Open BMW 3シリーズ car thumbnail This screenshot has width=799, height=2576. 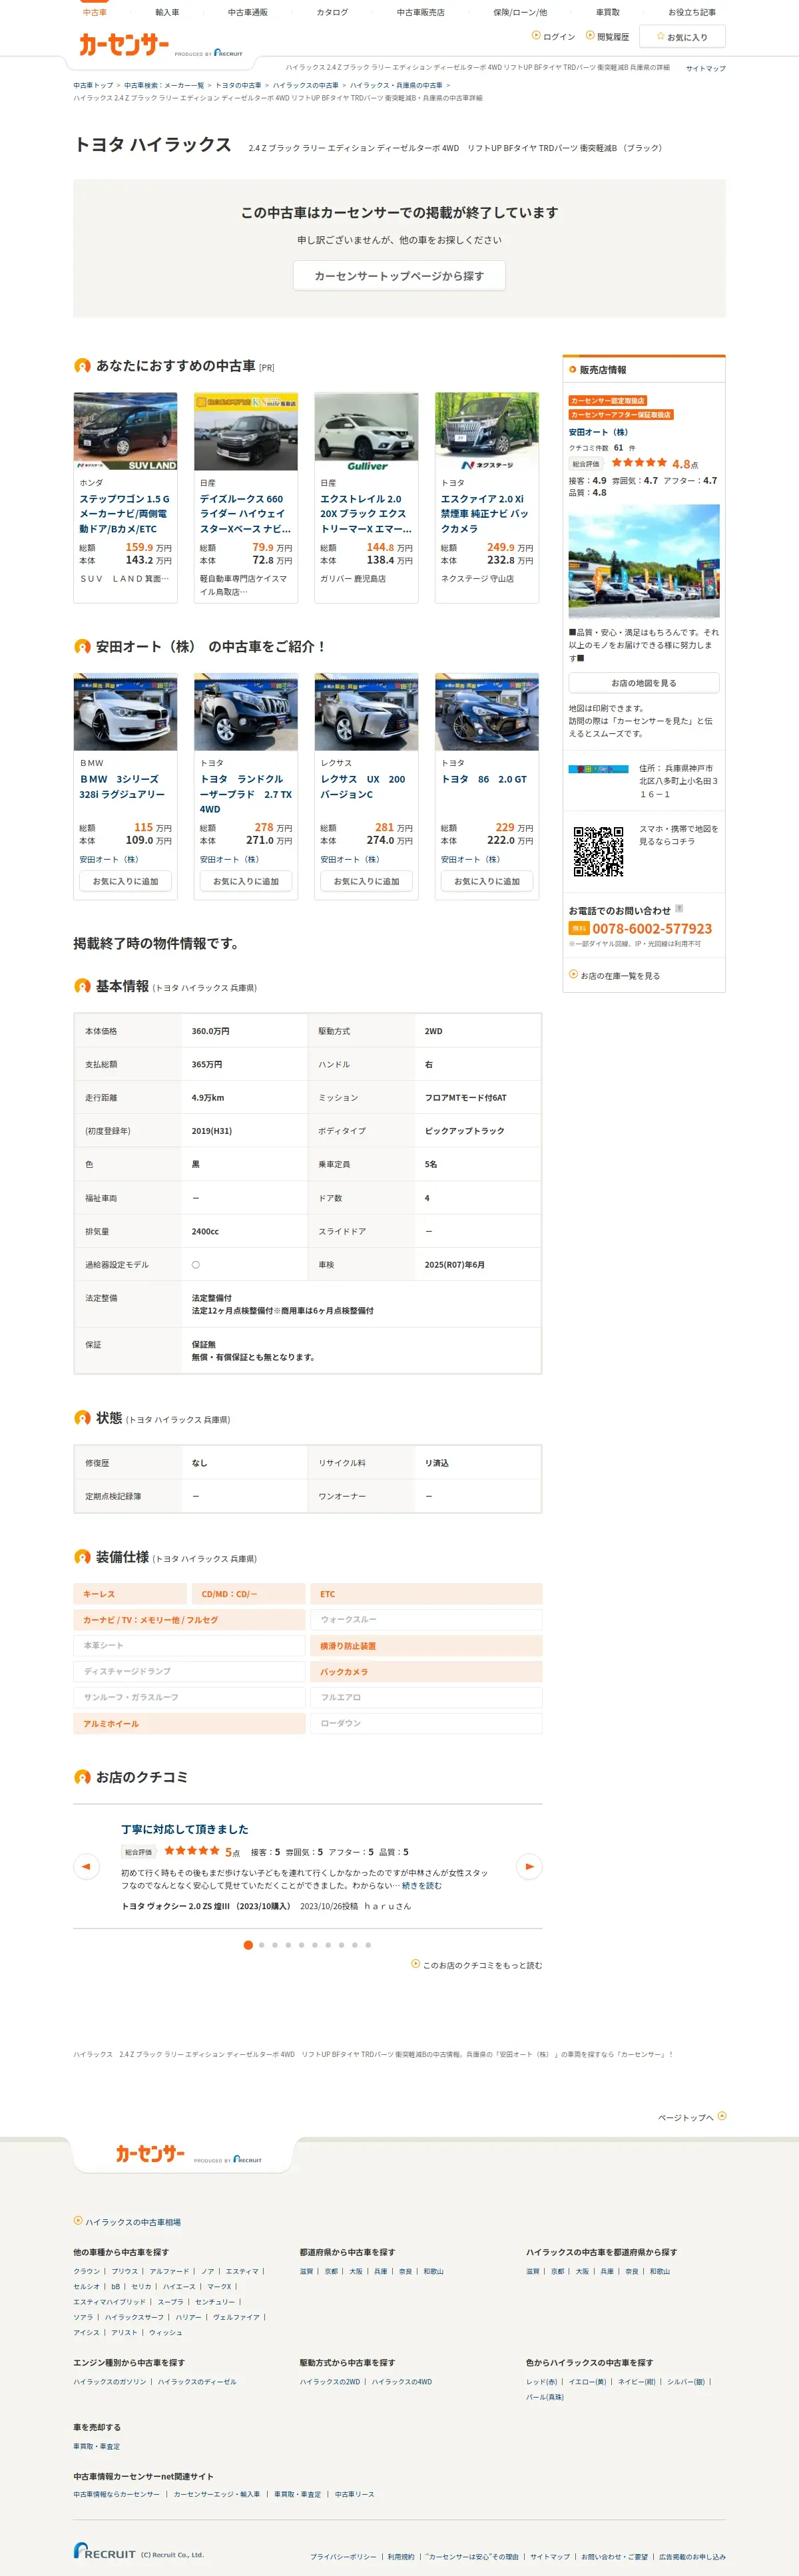pyautogui.click(x=126, y=712)
